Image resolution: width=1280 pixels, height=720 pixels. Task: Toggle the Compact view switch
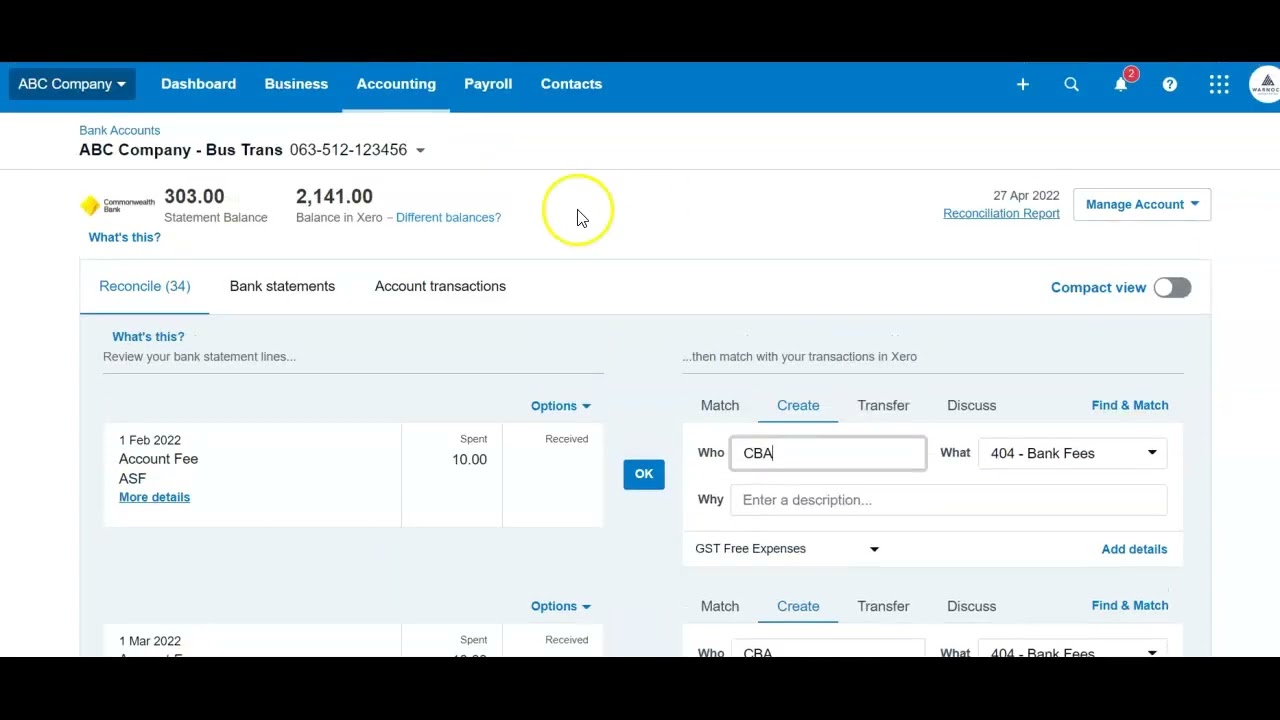click(1172, 288)
